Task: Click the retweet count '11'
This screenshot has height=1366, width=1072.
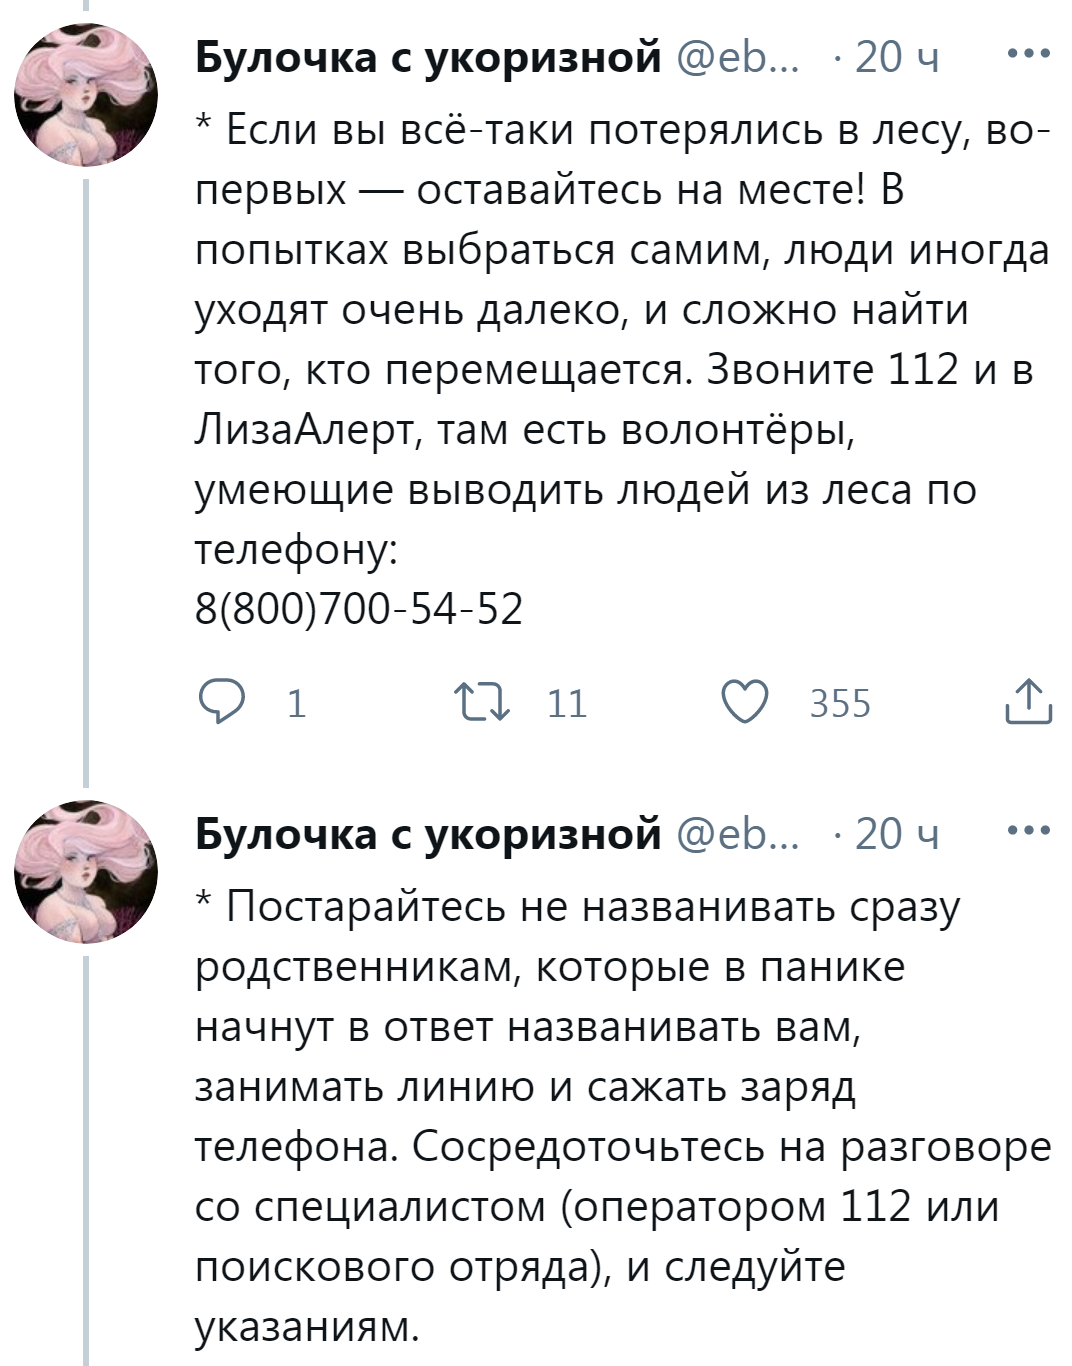Action: point(567,704)
